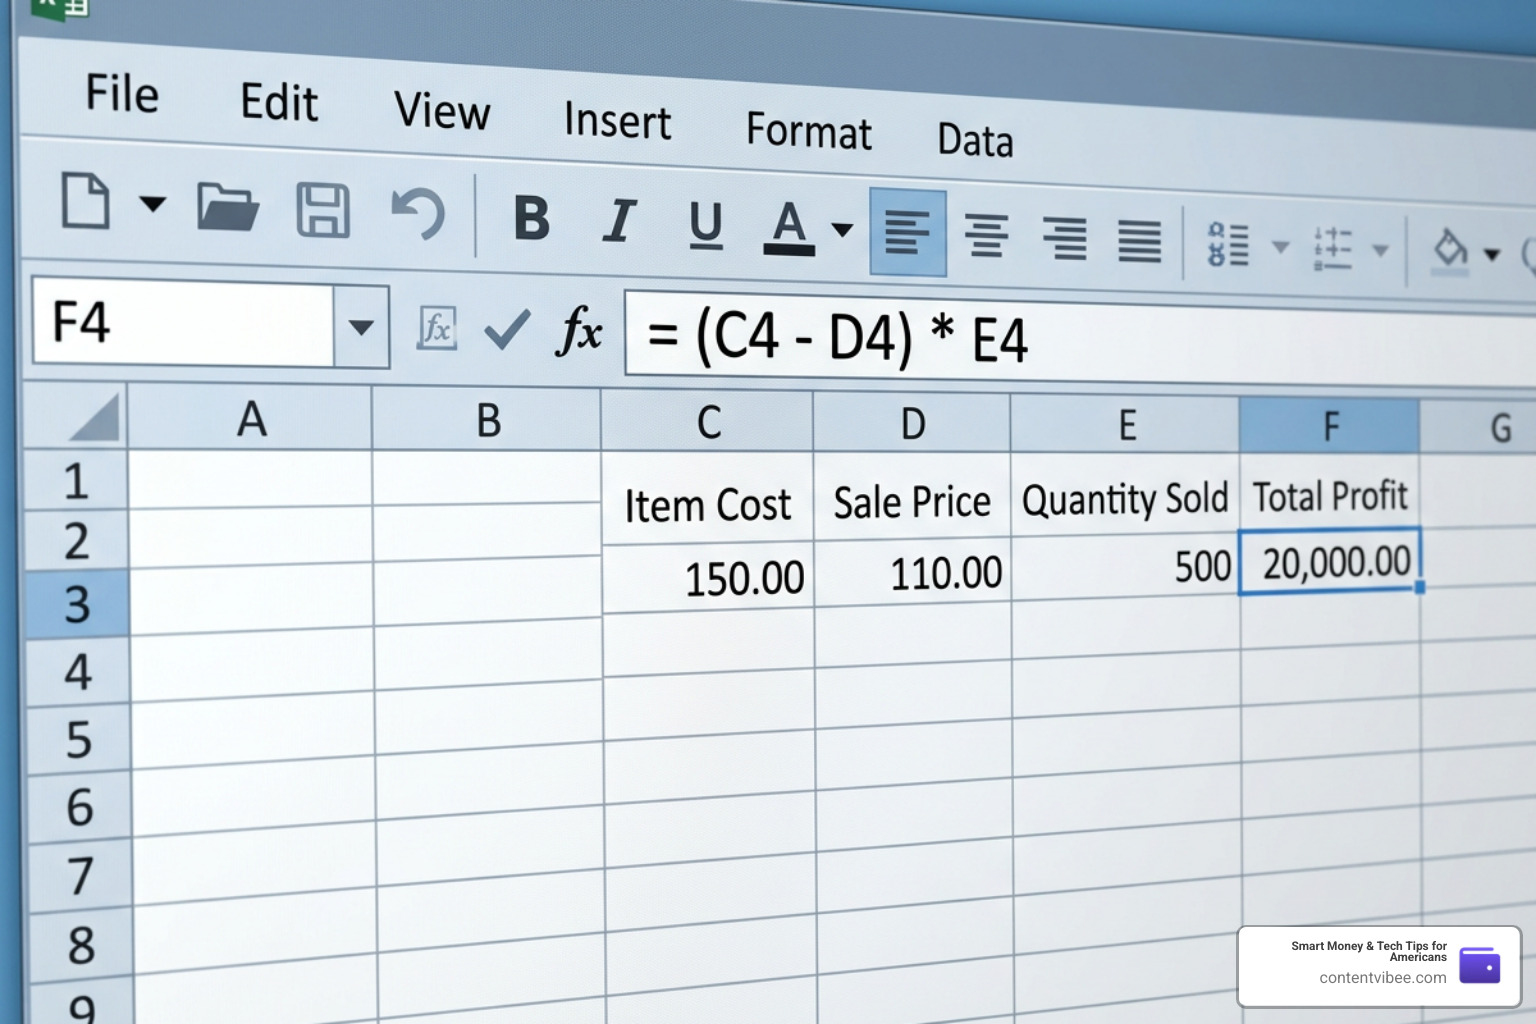Select column B header
Image resolution: width=1536 pixels, height=1024 pixels.
coord(487,420)
